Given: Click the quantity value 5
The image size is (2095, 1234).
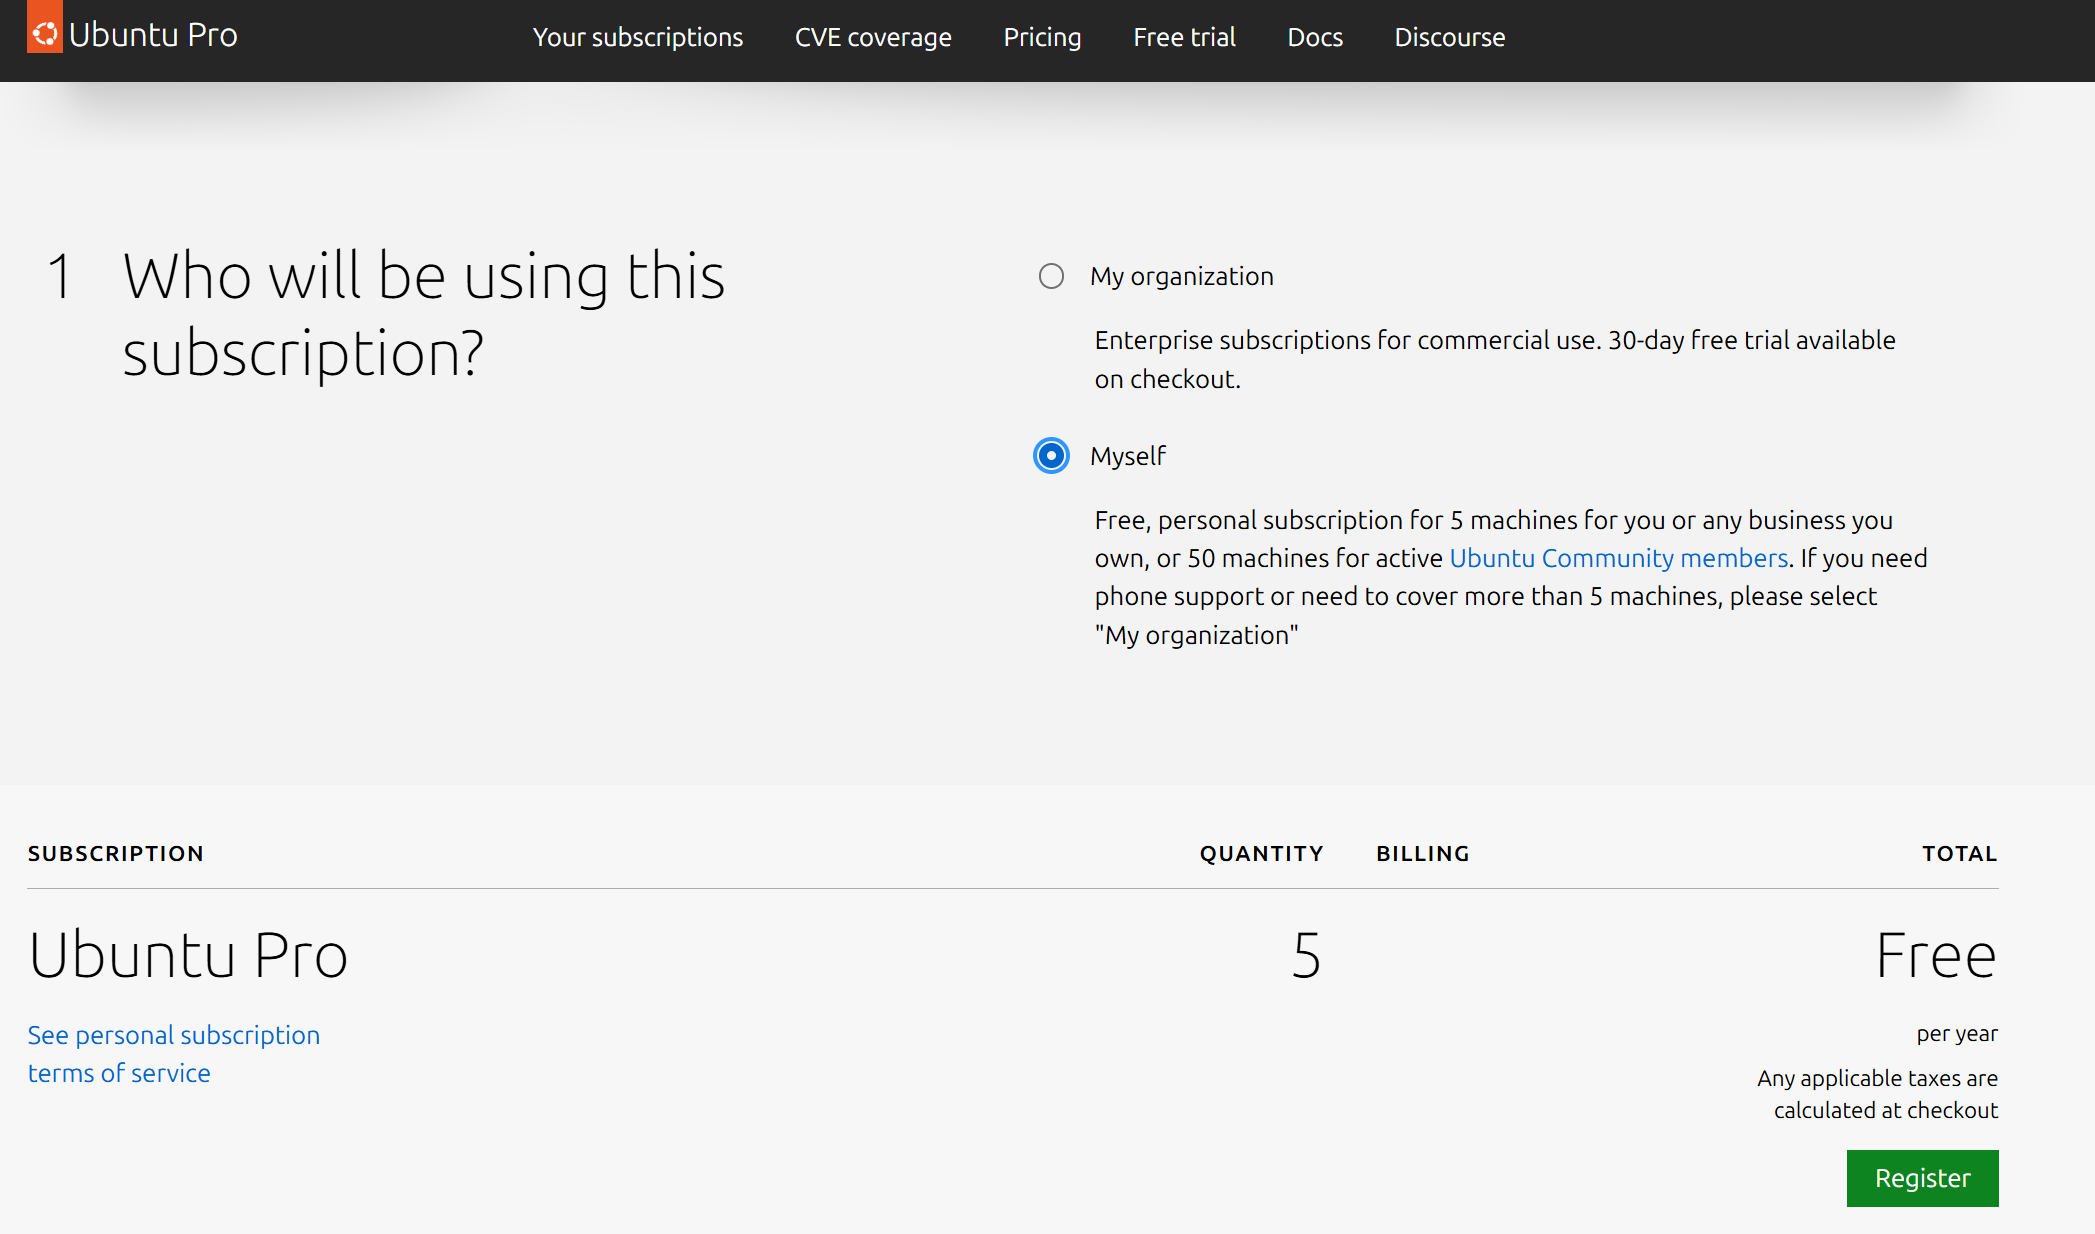Looking at the screenshot, I should 1306,955.
